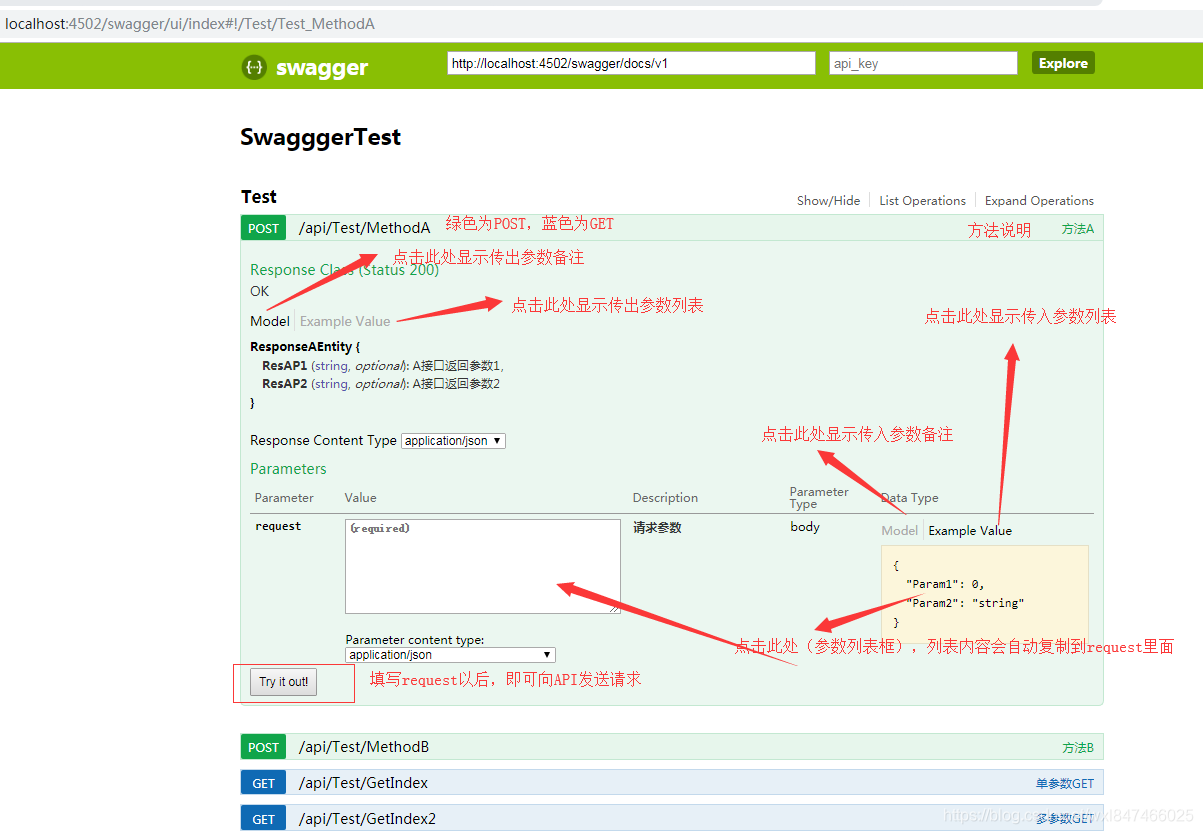Click the 请求参数 description text
The image size is (1203, 834).
point(657,527)
